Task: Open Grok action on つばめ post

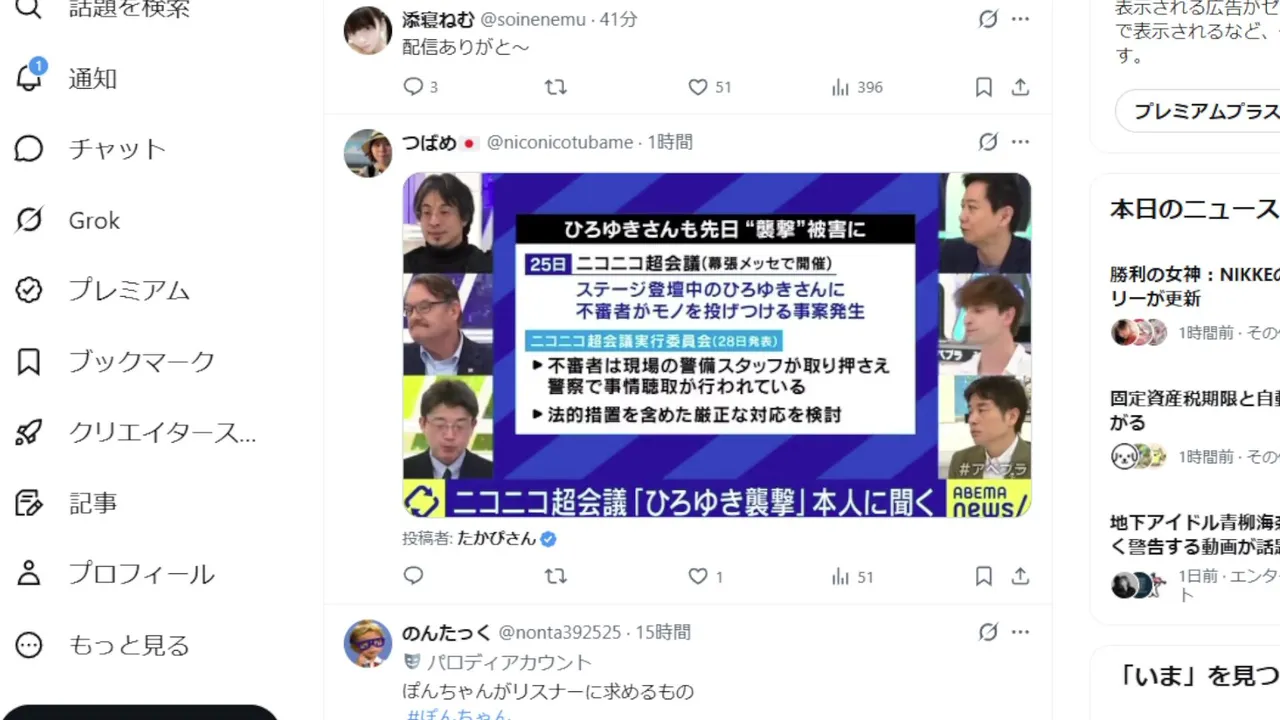Action: pos(988,142)
